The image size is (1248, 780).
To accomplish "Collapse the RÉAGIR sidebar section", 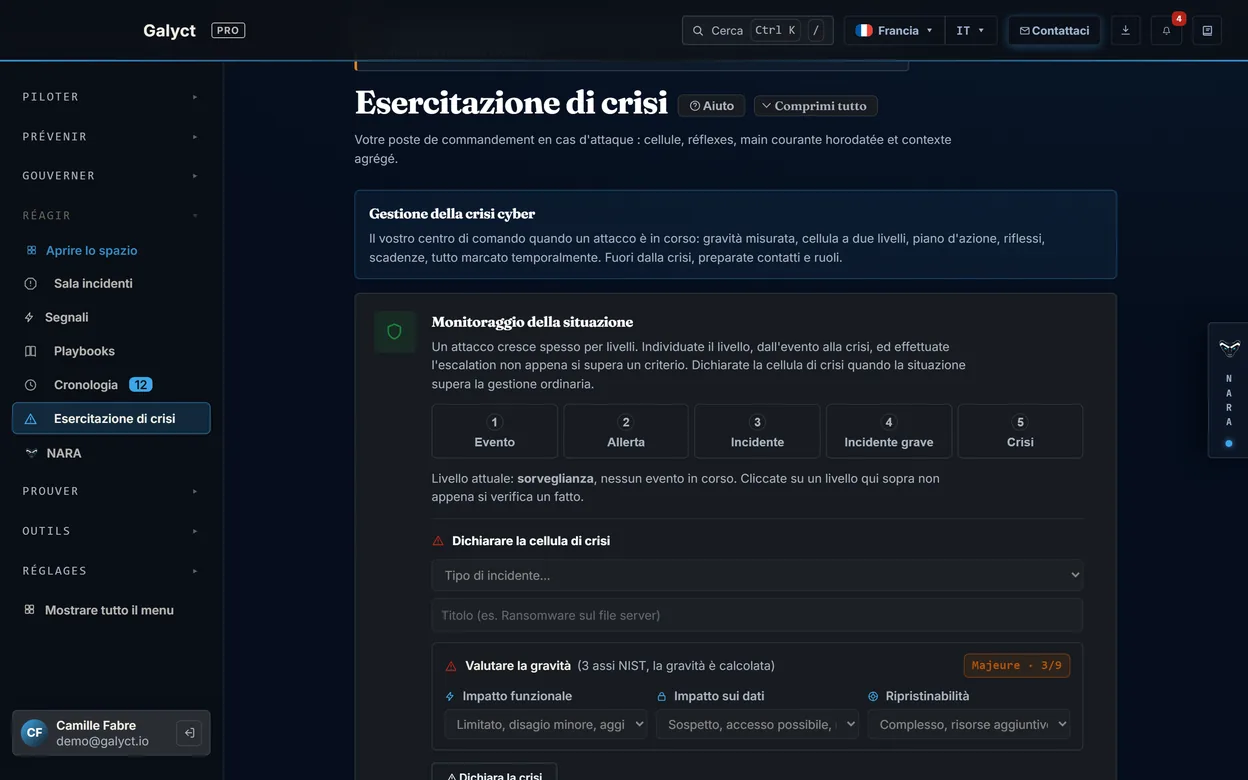I will pos(110,215).
